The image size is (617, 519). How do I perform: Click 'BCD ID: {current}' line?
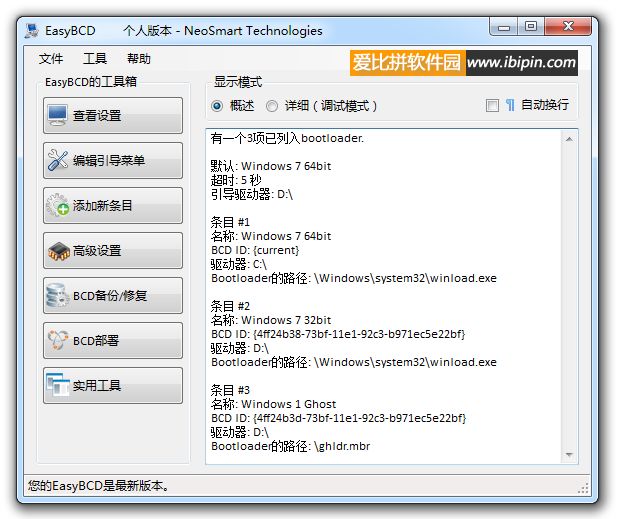[x=255, y=250]
